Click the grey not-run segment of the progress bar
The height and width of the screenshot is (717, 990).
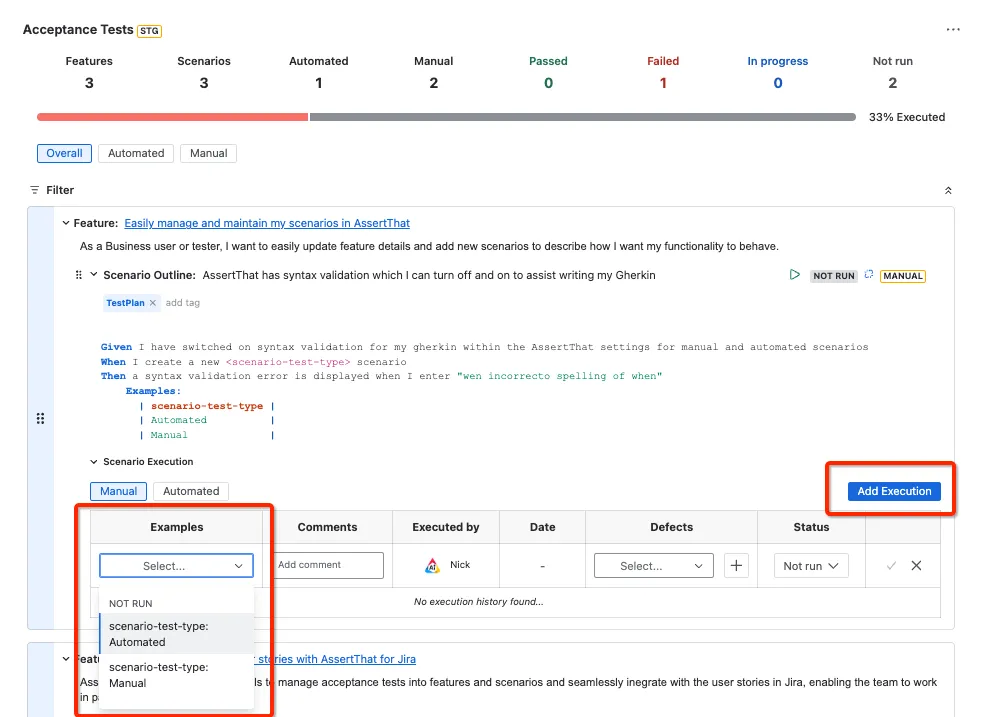coord(583,117)
